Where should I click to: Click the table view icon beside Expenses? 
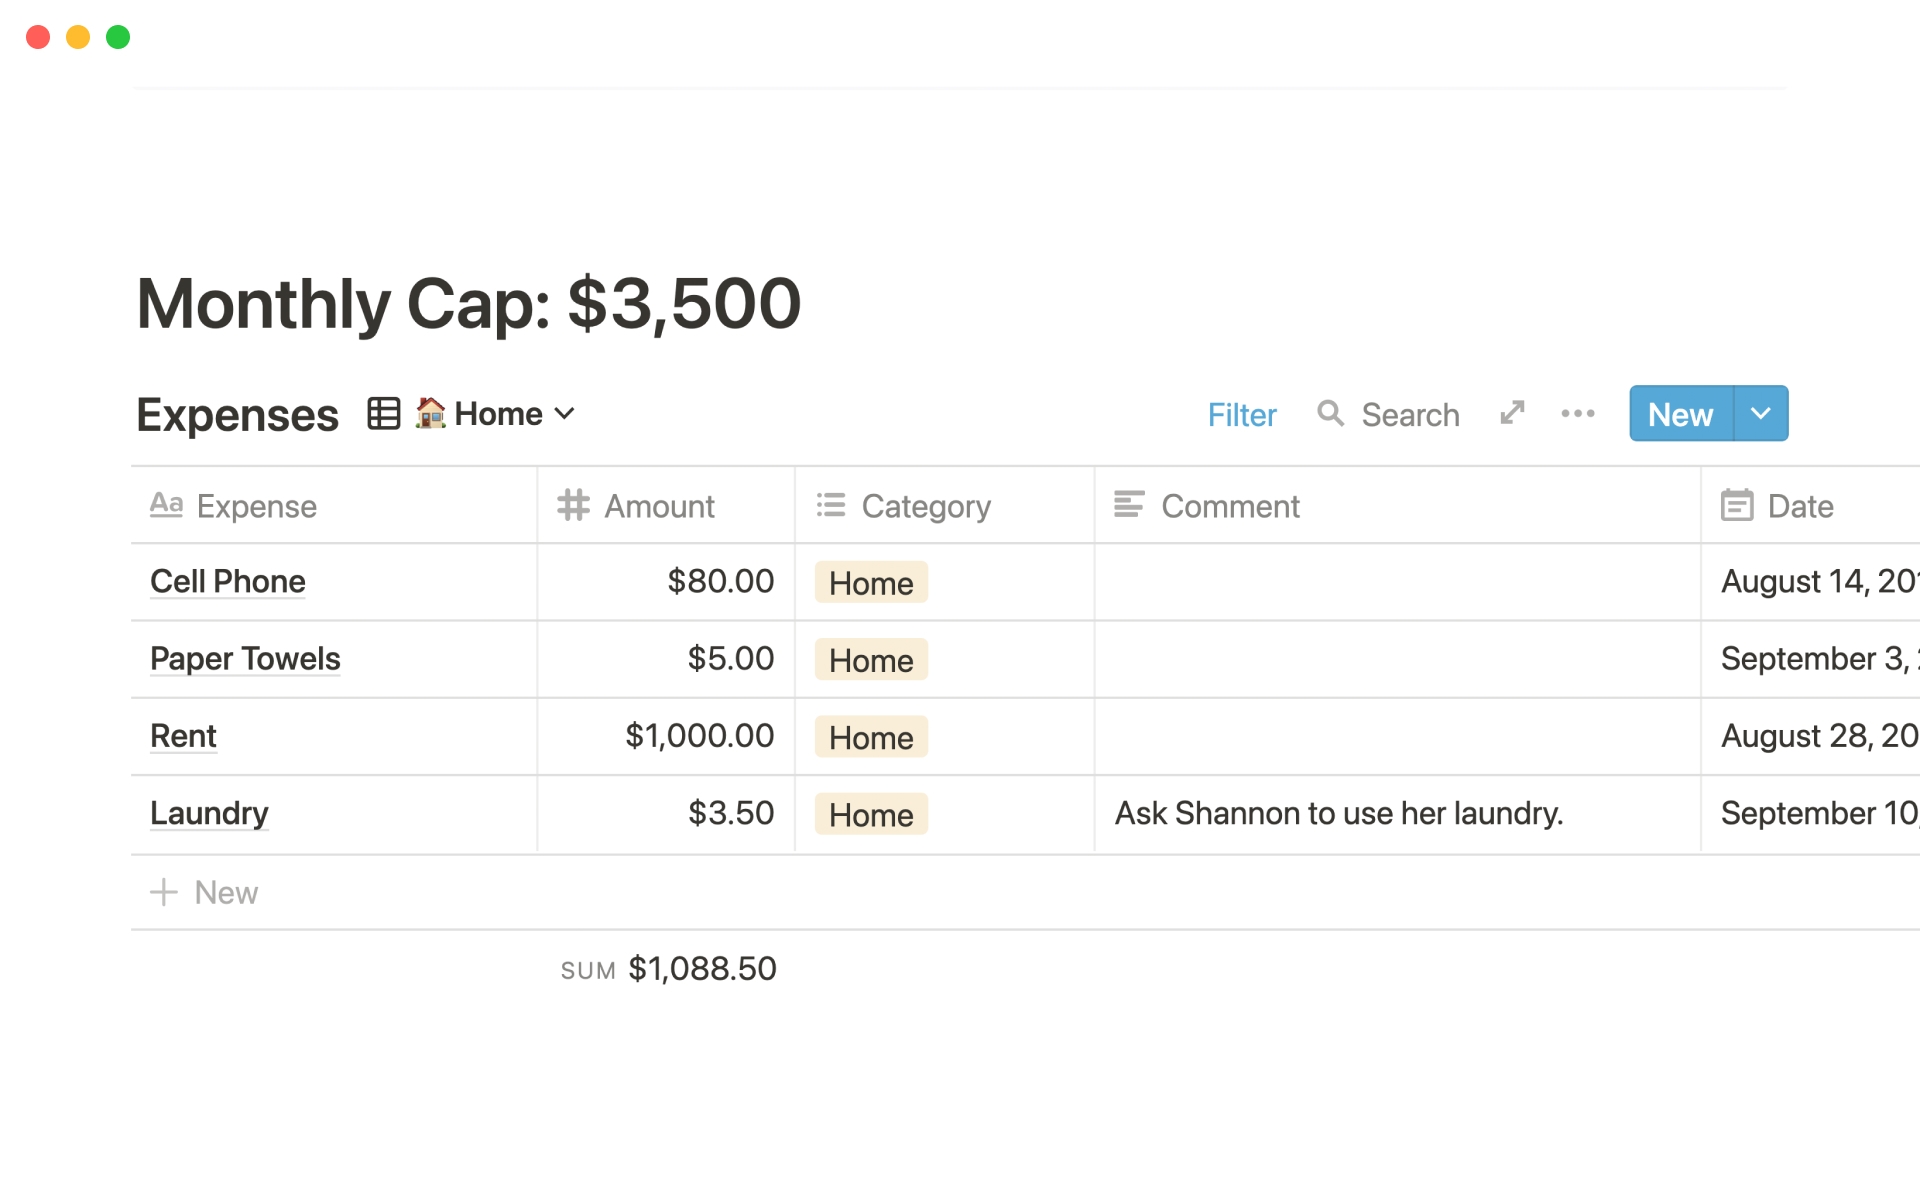[x=384, y=413]
